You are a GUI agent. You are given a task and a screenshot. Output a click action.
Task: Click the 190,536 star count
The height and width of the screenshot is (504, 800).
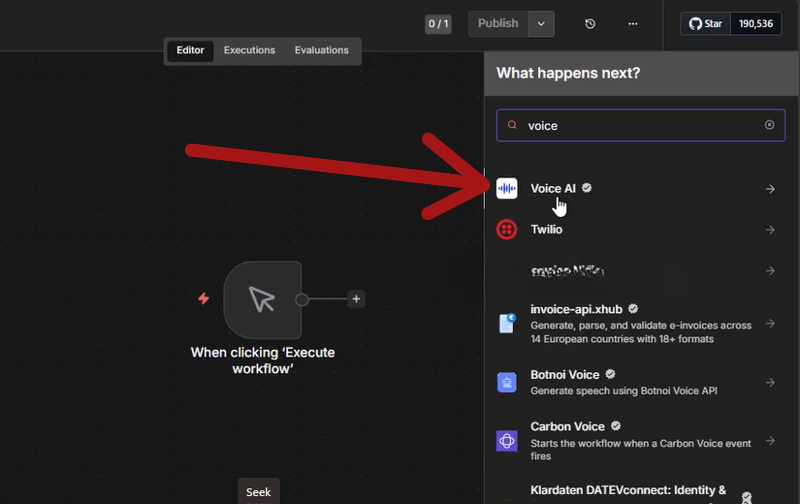(x=756, y=23)
